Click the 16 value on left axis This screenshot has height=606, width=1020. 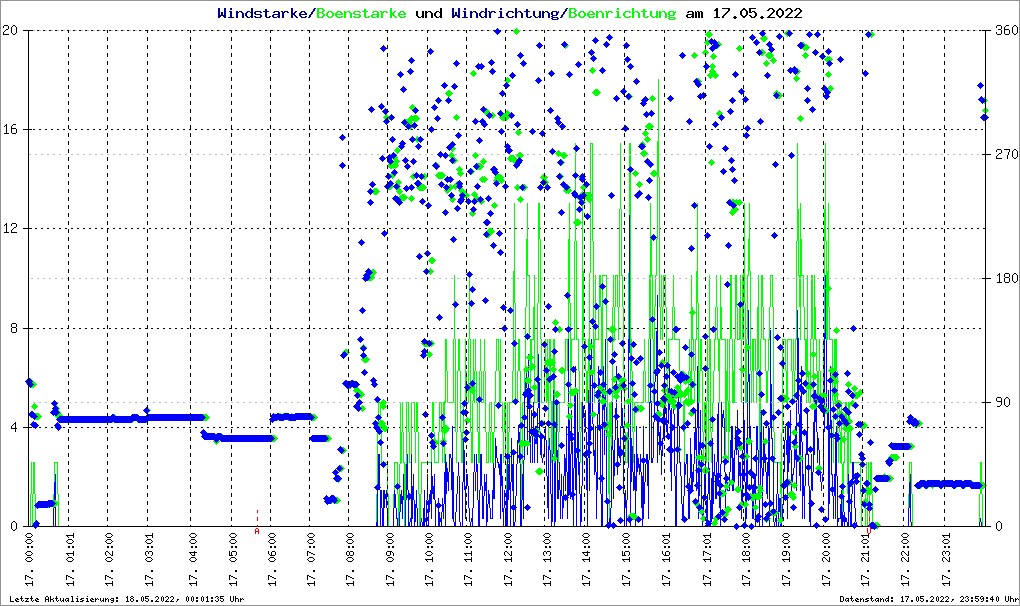tap(13, 130)
